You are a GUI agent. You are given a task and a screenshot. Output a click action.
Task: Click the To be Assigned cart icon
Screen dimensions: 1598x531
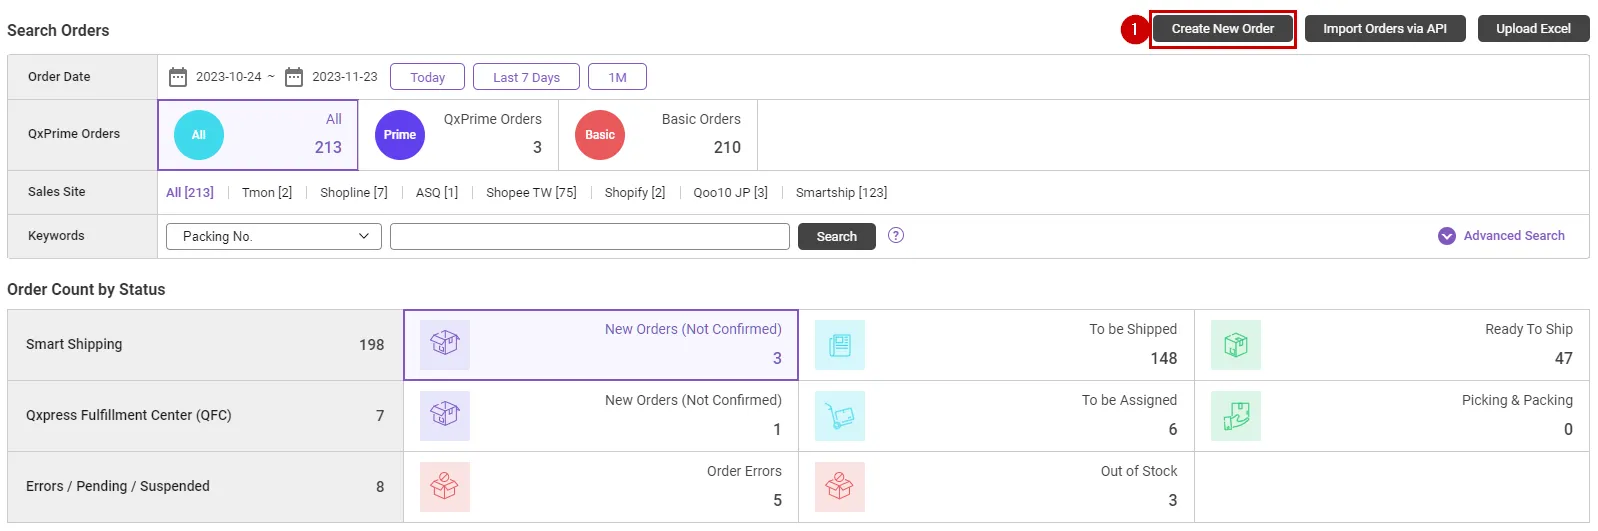click(x=840, y=416)
